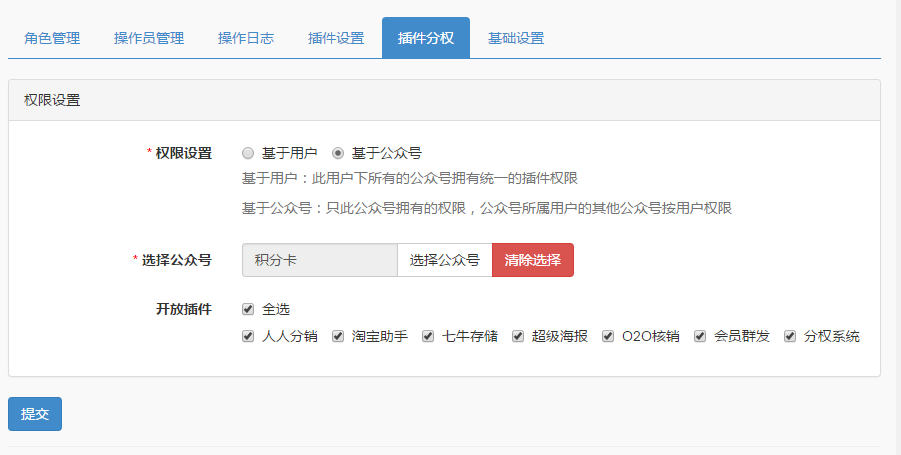Uncheck the 人人分销 plugin checkbox
This screenshot has width=901, height=455.
click(x=248, y=336)
